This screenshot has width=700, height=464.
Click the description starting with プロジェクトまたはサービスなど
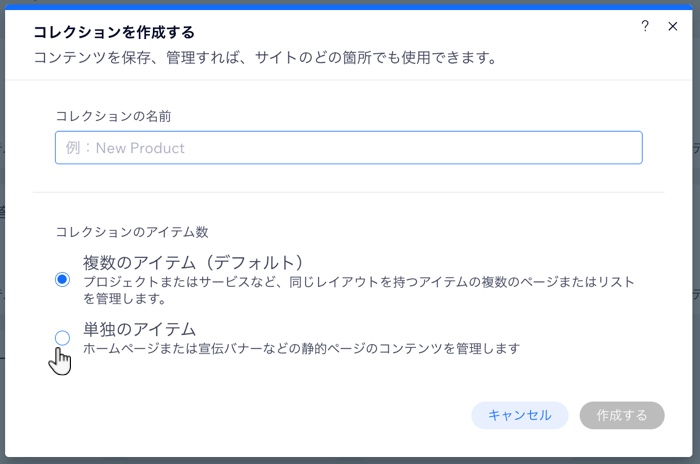coord(358,290)
